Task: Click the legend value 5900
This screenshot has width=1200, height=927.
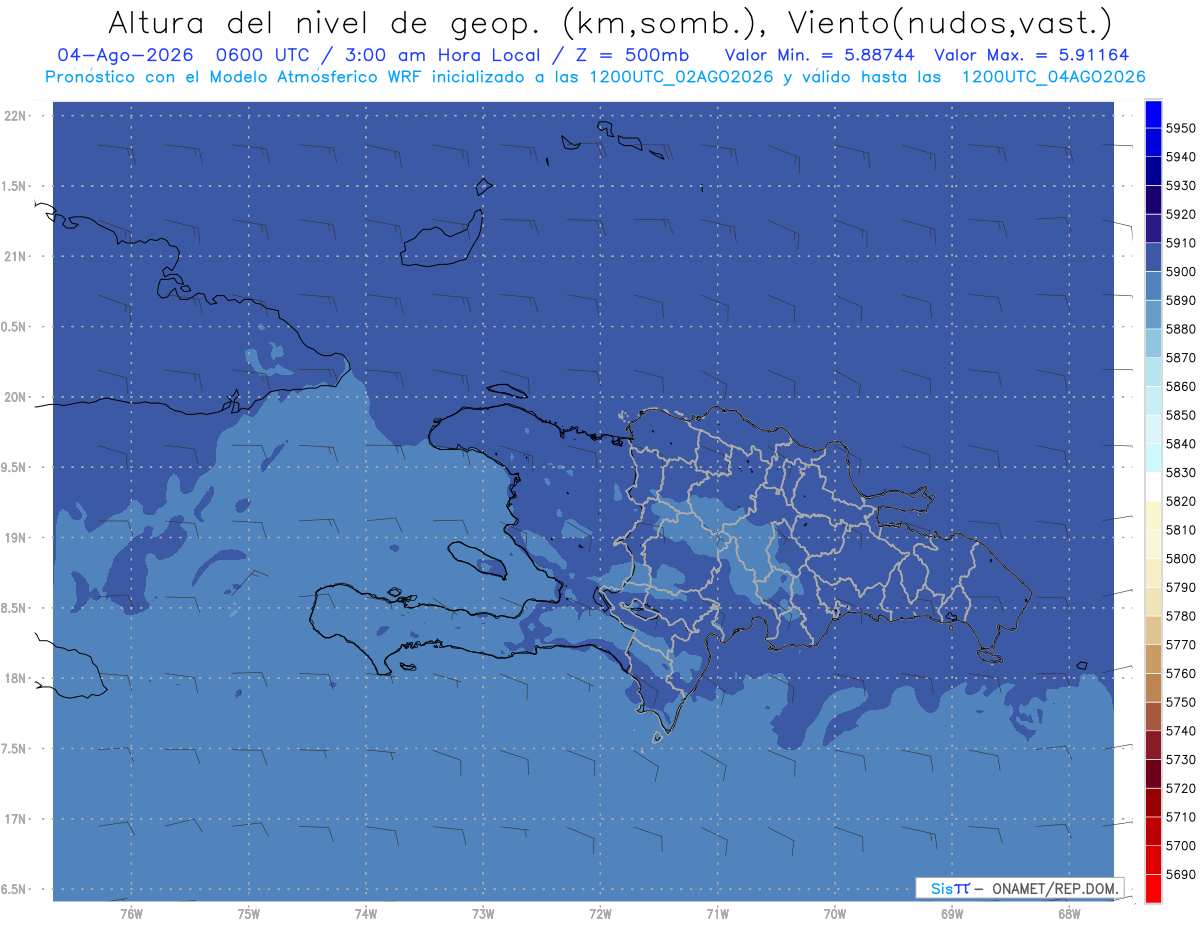Action: coord(1180,272)
